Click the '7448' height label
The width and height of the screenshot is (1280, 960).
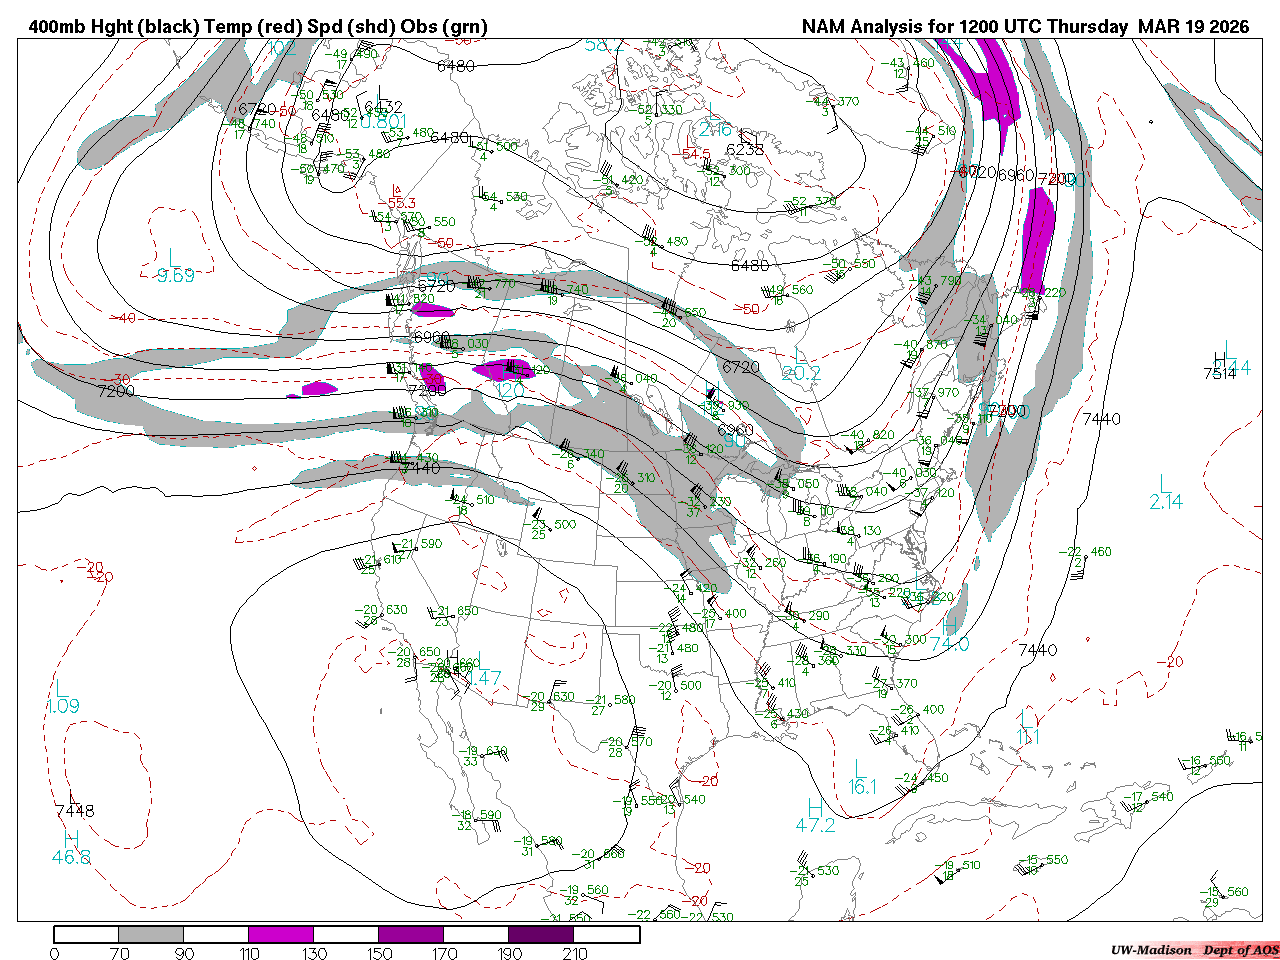click(75, 810)
